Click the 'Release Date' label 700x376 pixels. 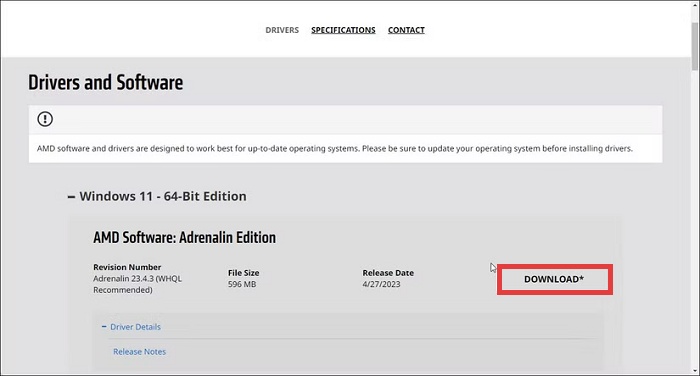click(388, 273)
